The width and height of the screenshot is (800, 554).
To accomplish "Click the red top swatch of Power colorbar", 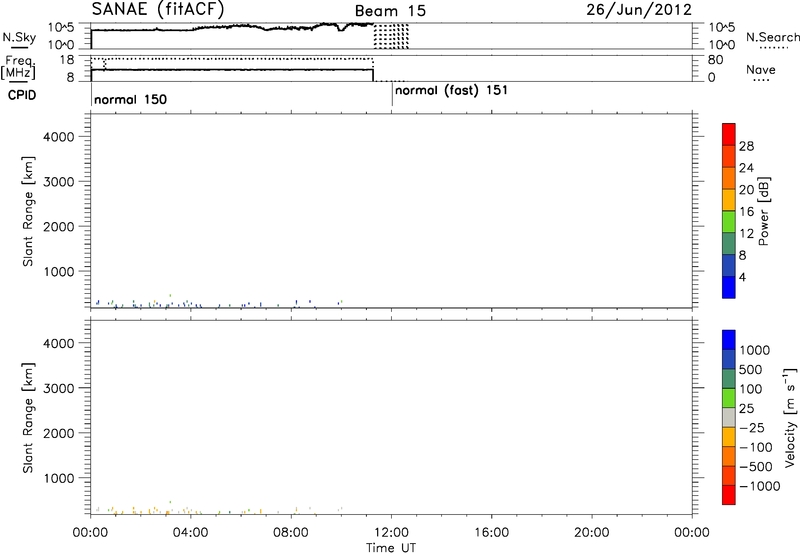I will [x=729, y=134].
